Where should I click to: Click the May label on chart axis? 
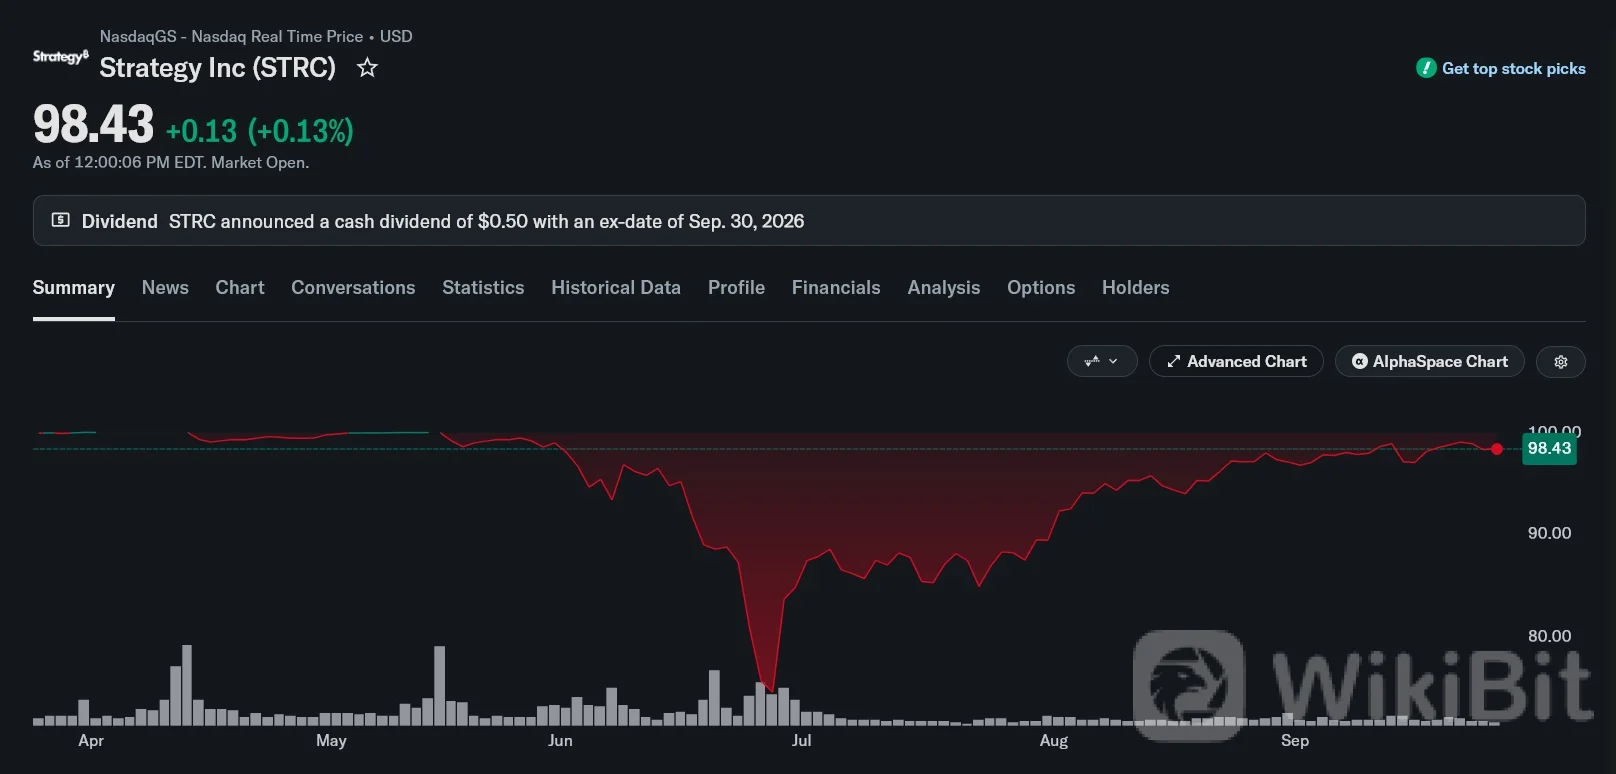point(331,741)
